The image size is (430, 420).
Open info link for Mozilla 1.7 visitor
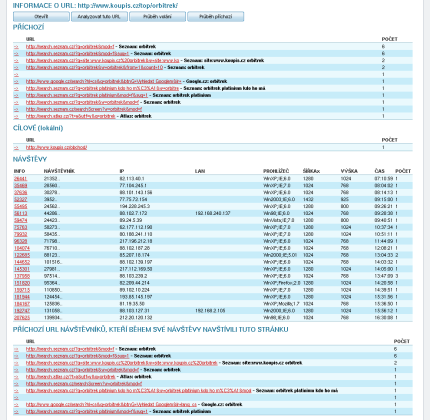(22, 304)
